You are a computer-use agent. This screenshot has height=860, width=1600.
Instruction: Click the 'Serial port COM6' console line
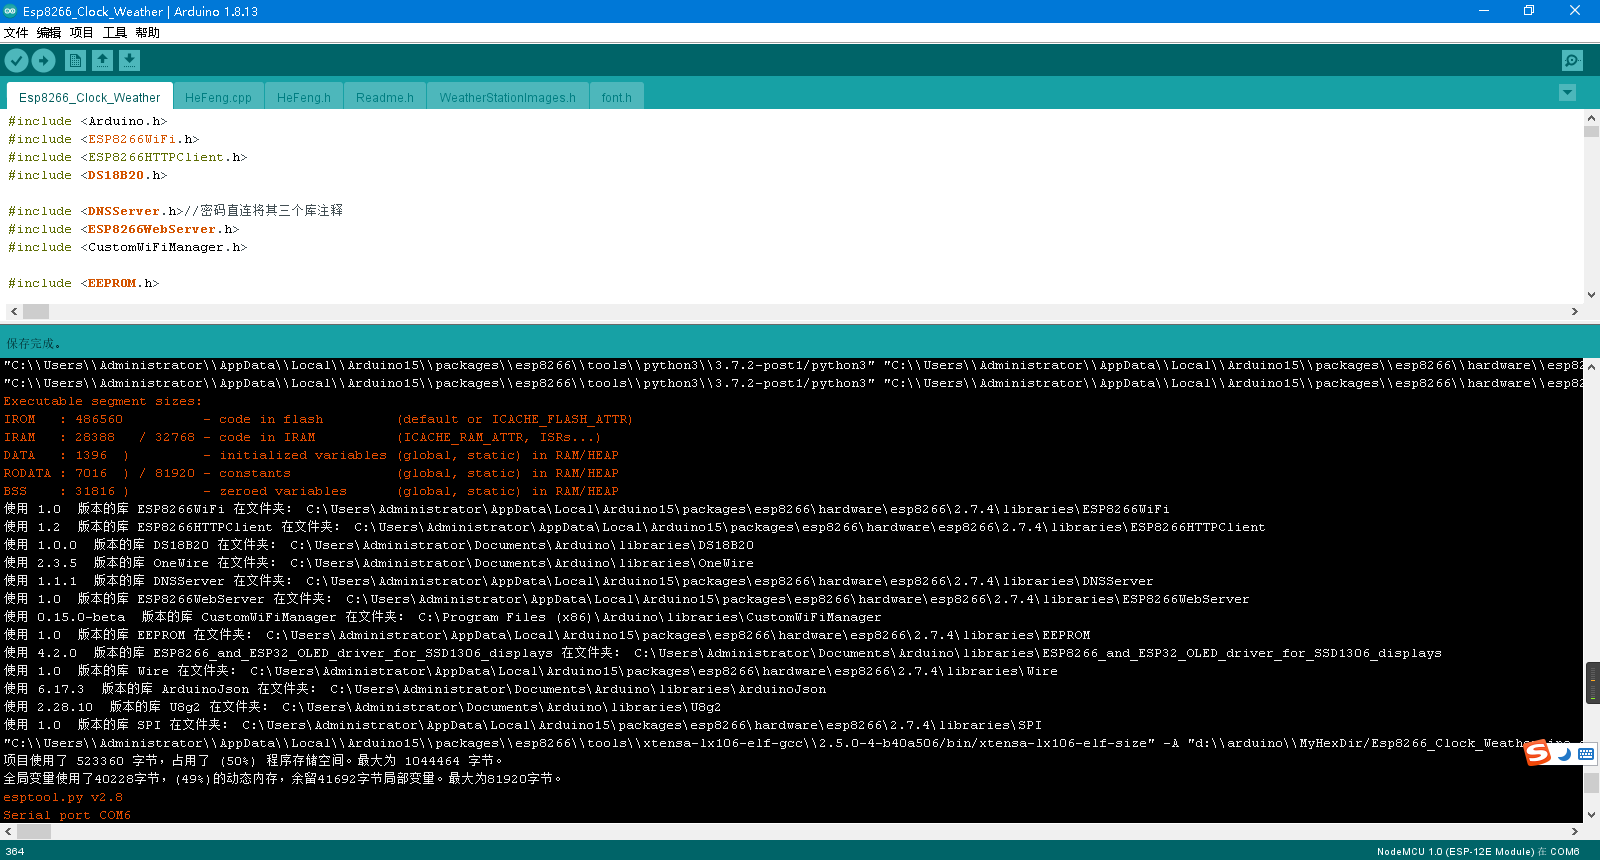click(67, 815)
